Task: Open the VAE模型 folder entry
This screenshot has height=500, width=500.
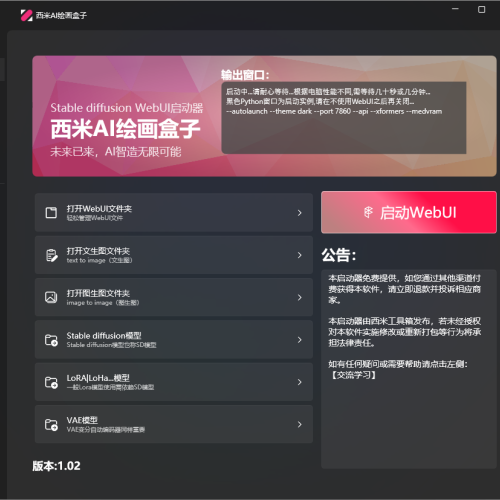Action: pyautogui.click(x=174, y=424)
